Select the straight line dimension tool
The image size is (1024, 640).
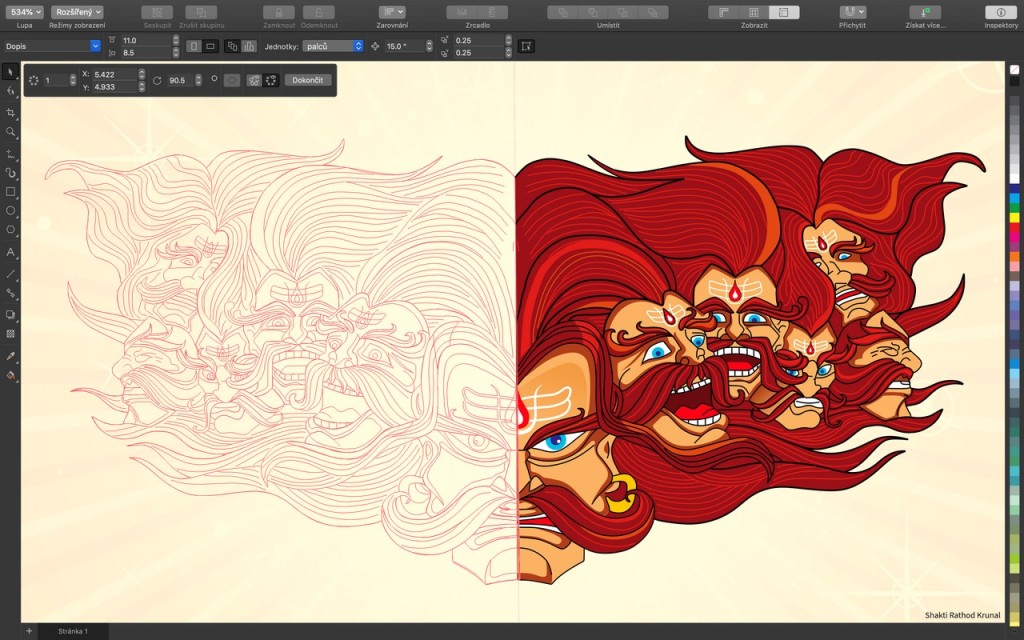(x=10, y=274)
